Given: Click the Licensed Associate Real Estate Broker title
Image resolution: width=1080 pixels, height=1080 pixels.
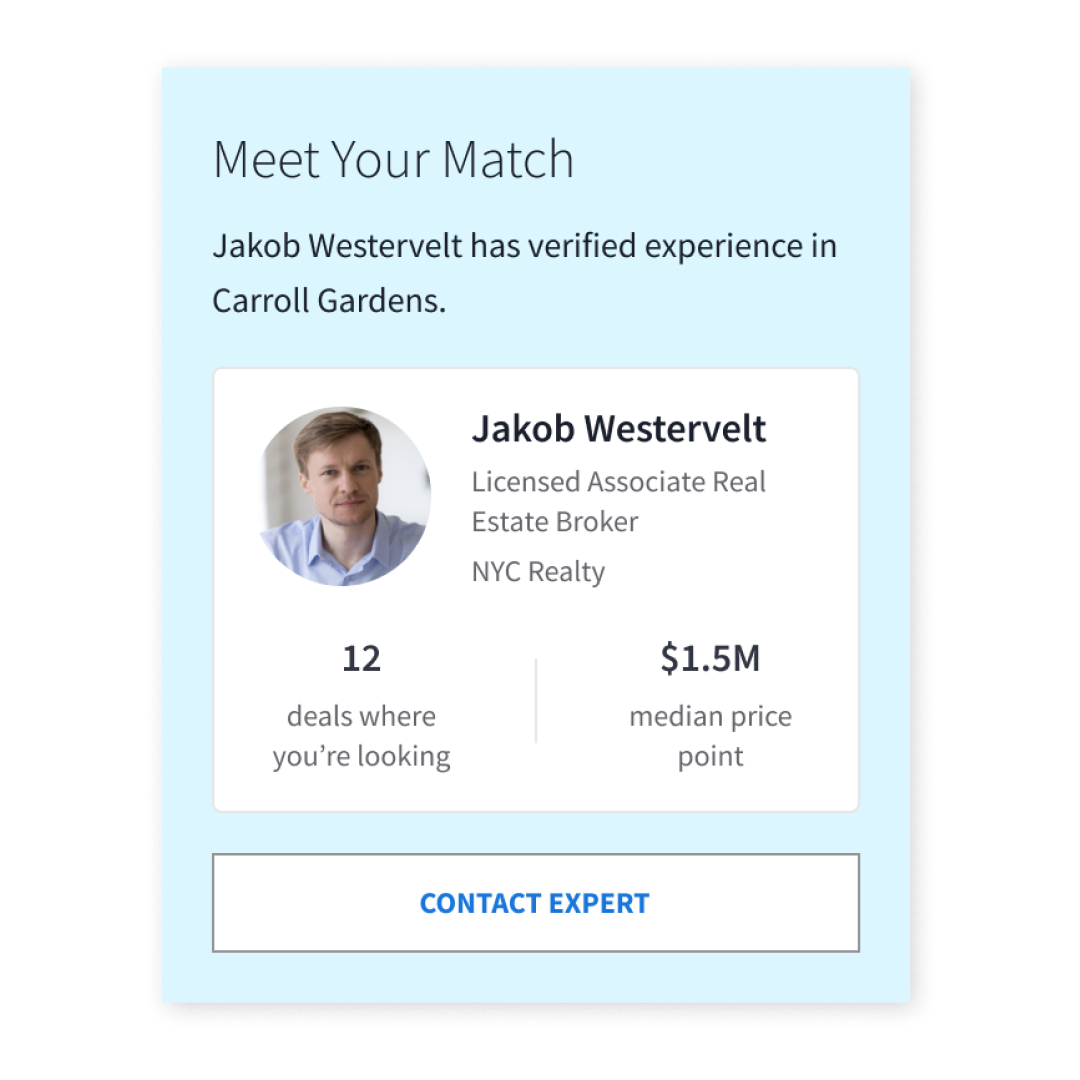Looking at the screenshot, I should (x=619, y=501).
